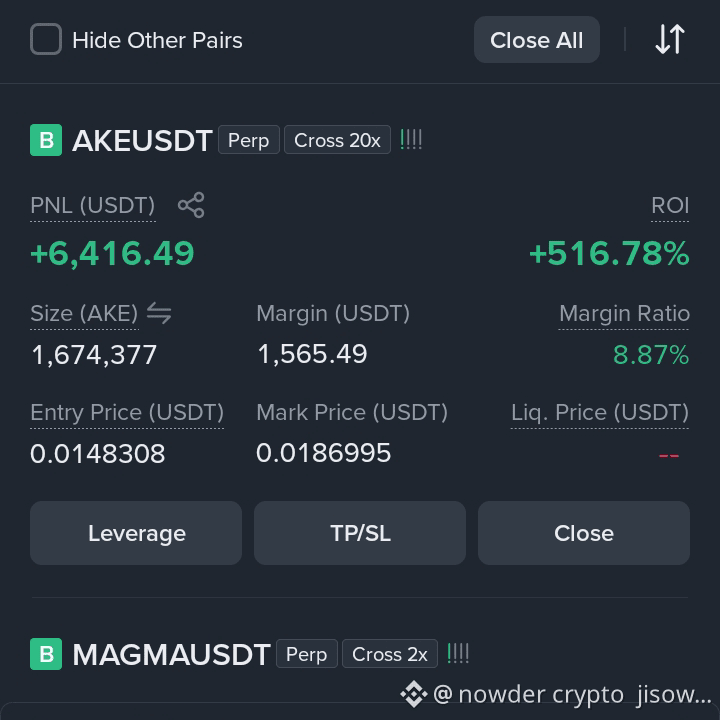Open the sort order arrows icon
This screenshot has width=720, height=720.
point(670,39)
